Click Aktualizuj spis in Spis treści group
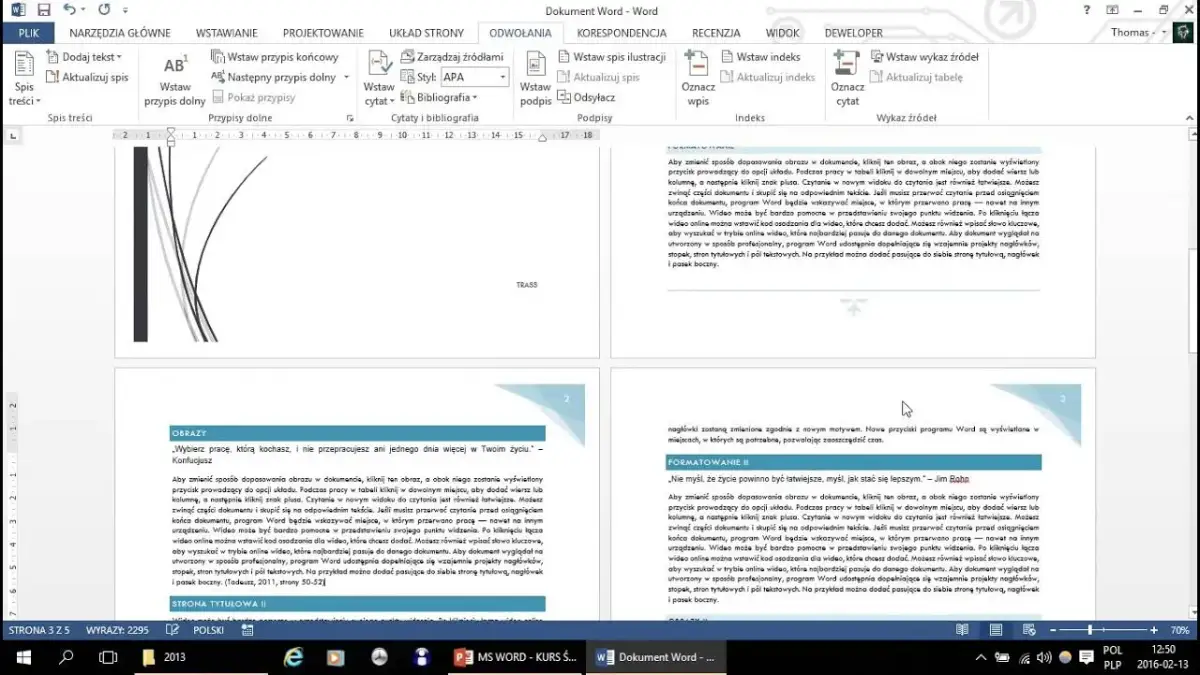The width and height of the screenshot is (1200, 675). pos(86,76)
